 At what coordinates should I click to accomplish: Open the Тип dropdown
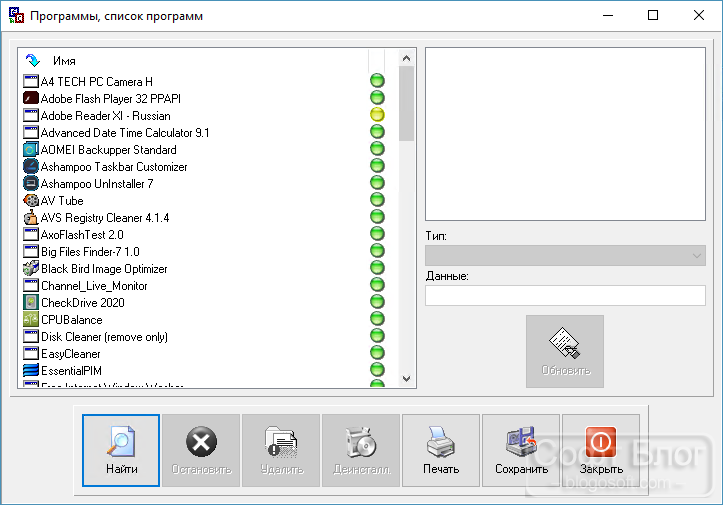tap(565, 255)
